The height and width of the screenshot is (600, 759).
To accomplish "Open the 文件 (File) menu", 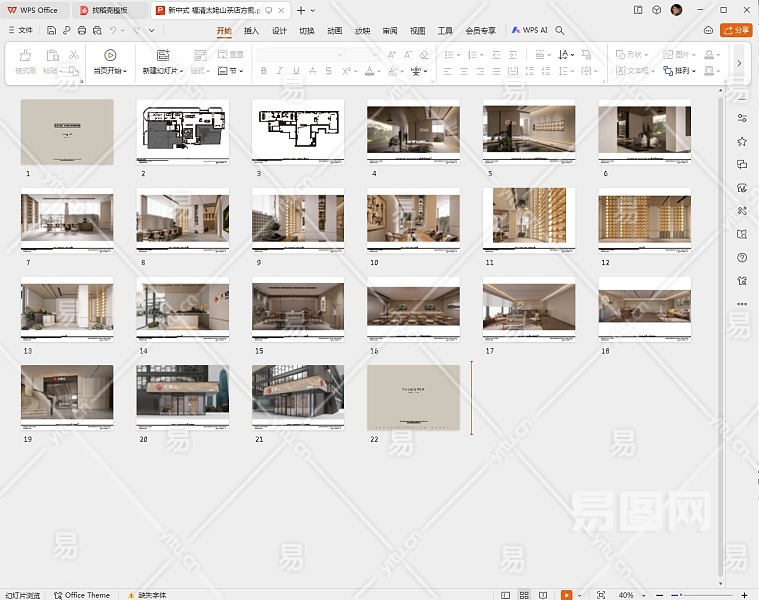I will coord(20,31).
